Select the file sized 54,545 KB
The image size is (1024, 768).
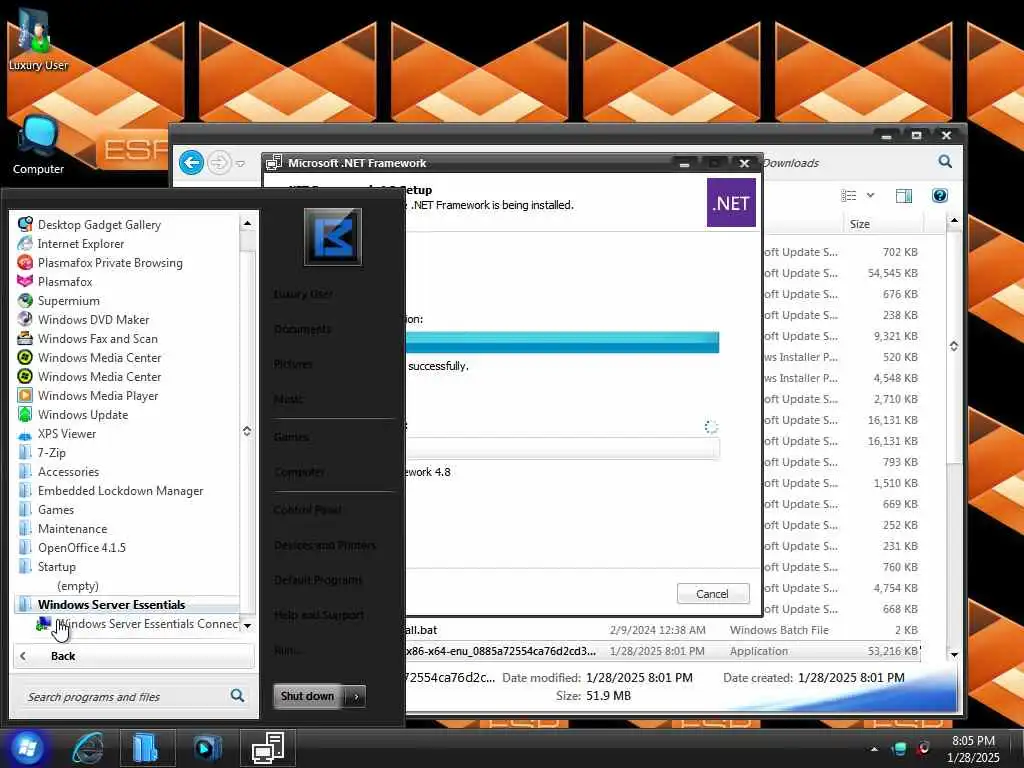pyautogui.click(x=841, y=273)
